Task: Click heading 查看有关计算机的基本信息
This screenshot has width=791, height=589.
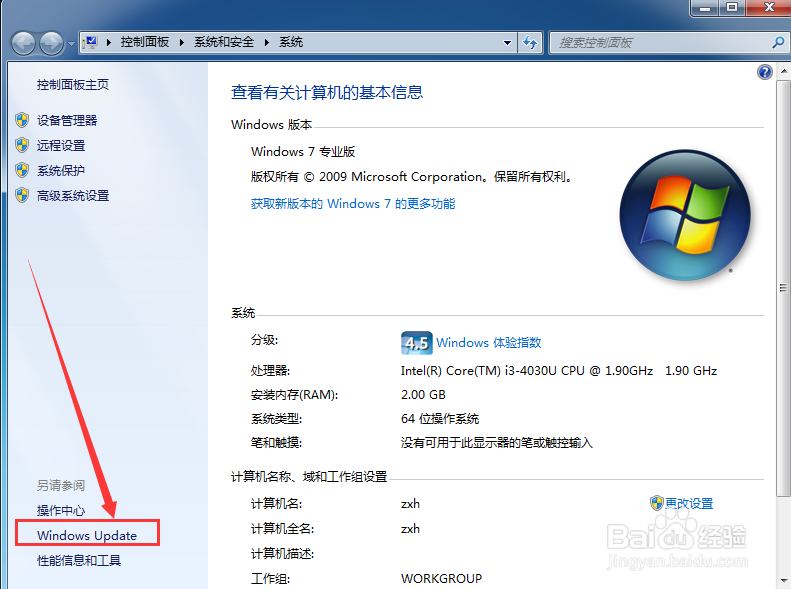Action: 327,92
